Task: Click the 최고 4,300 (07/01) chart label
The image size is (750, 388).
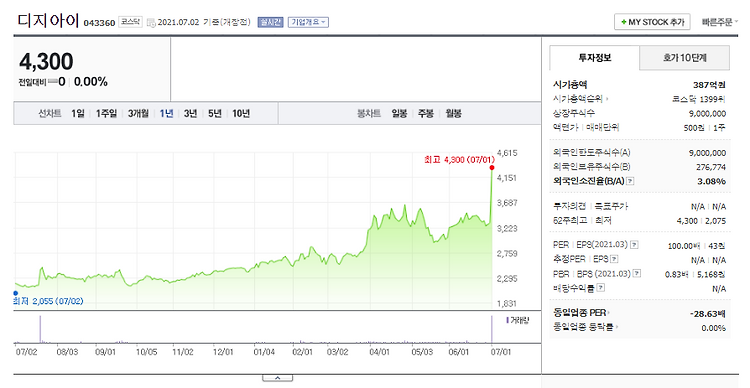Action: 459,159
